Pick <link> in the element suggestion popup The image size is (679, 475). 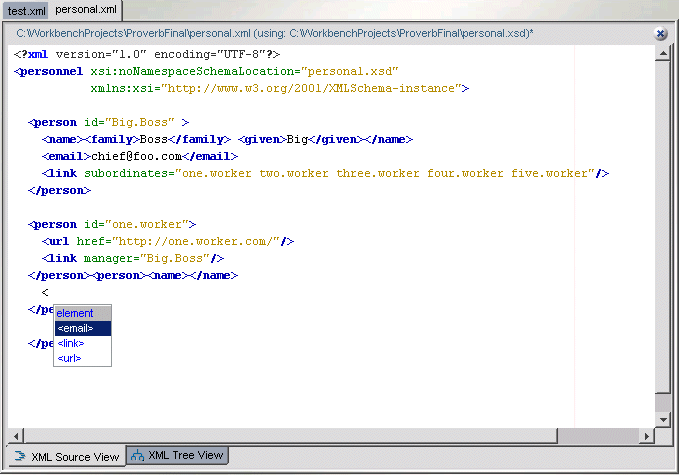coord(71,343)
